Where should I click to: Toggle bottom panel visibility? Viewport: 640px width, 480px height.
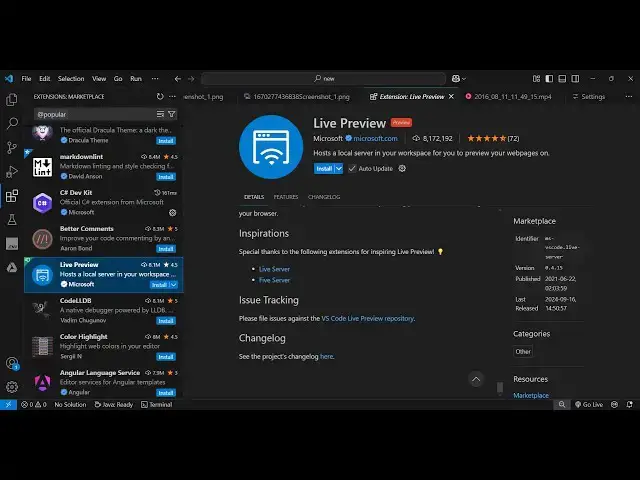coord(562,78)
